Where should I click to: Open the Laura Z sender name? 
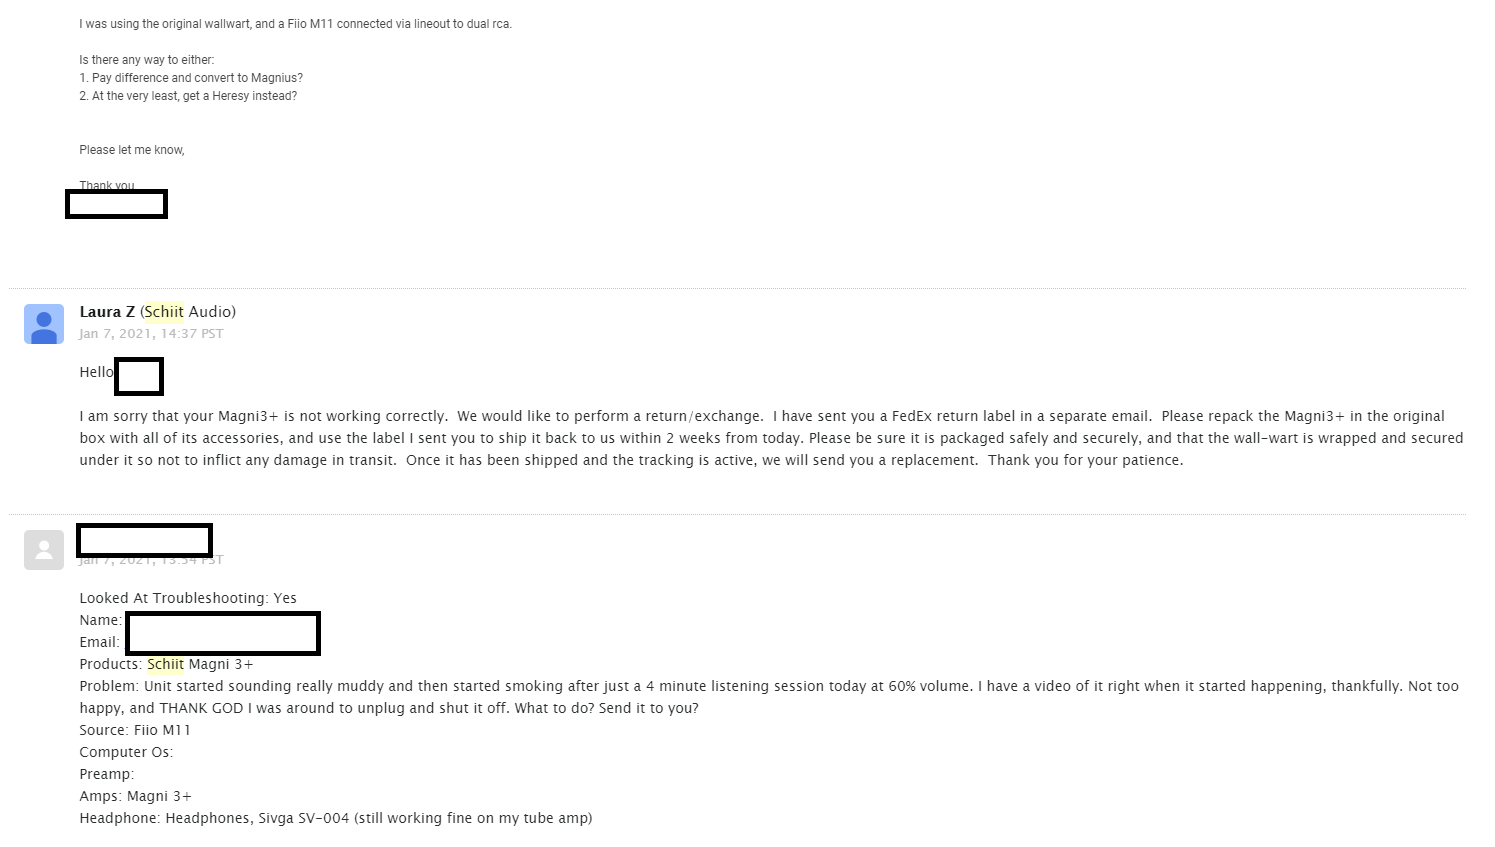coord(107,312)
